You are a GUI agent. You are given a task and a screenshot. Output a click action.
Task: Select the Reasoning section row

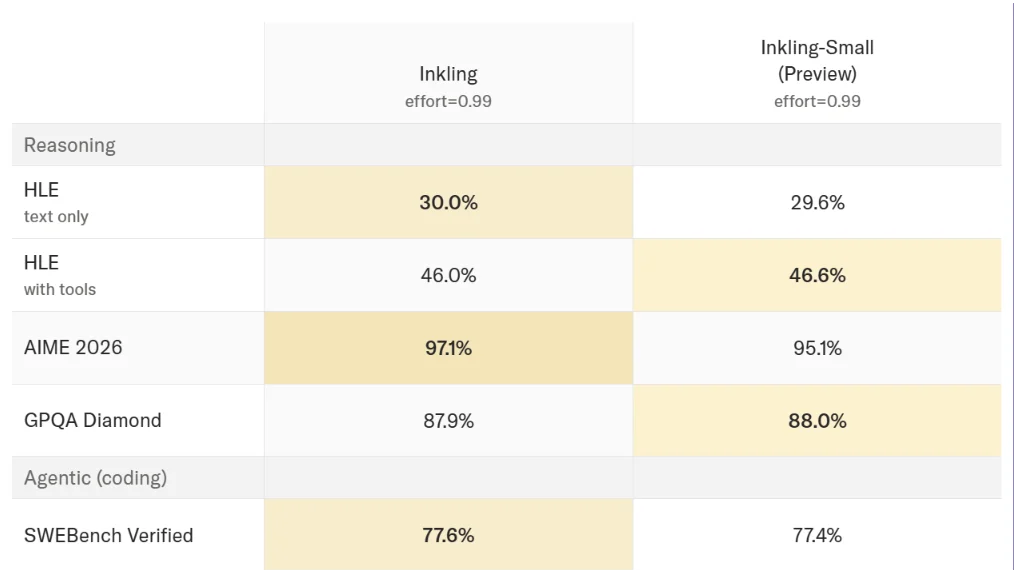[x=507, y=145]
